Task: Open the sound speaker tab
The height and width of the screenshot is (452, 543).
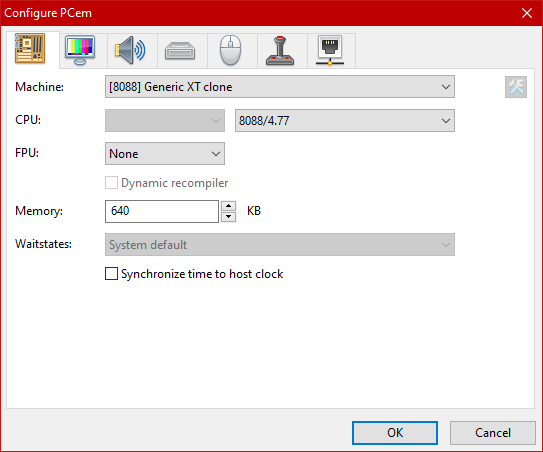Action: click(130, 50)
